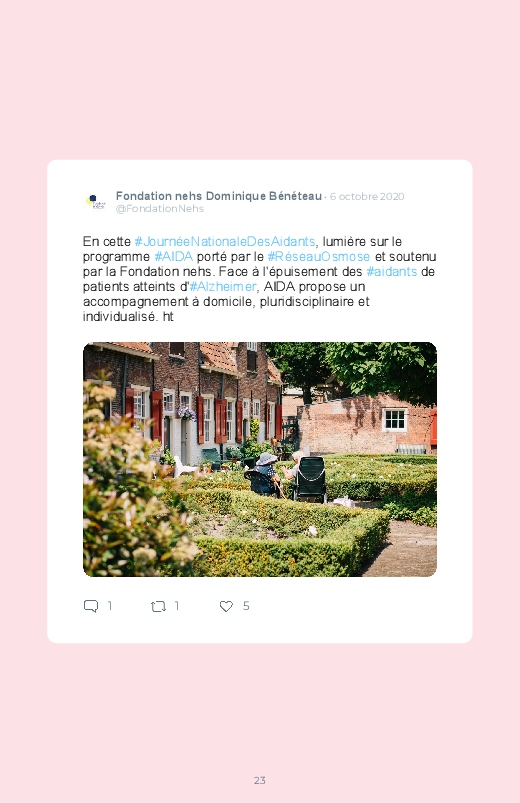Click the truncated ht link text
The height and width of the screenshot is (803, 520).
coord(168,316)
